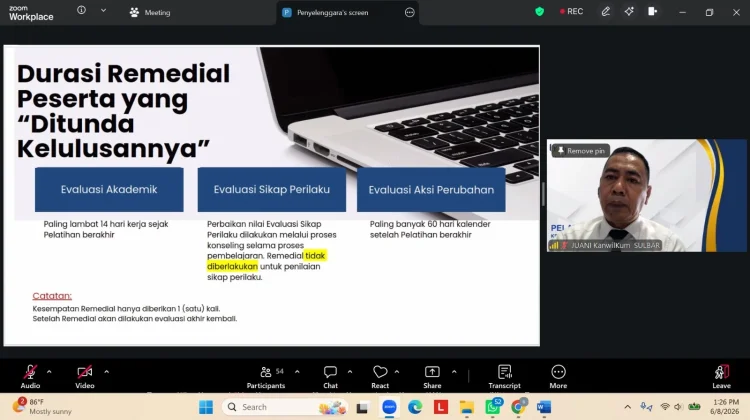Leave the meeting
The width and height of the screenshot is (750, 420).
click(x=721, y=376)
